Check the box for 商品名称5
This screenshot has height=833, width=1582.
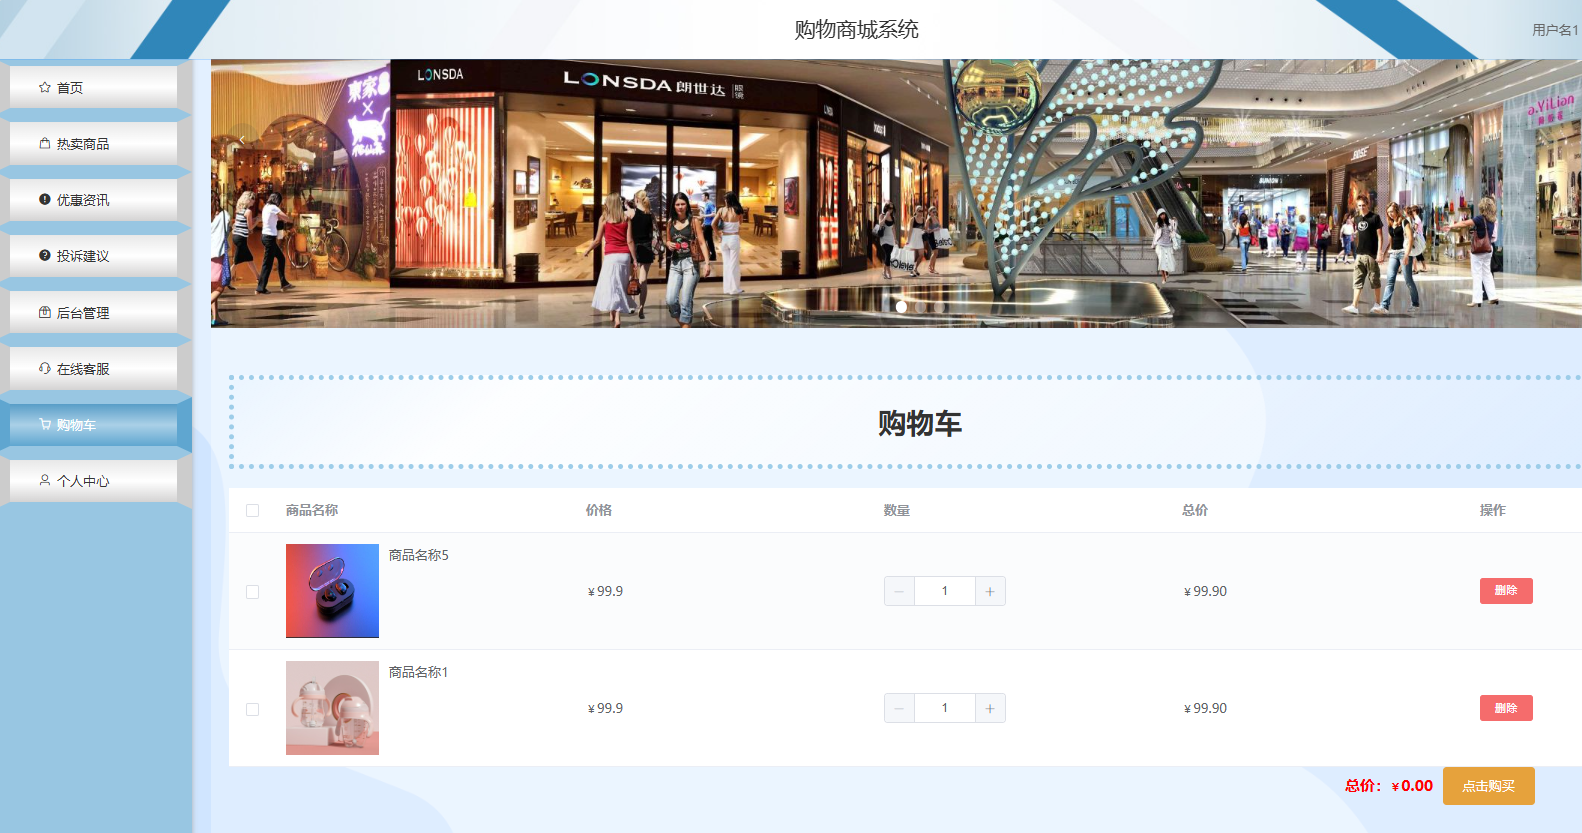pos(252,592)
